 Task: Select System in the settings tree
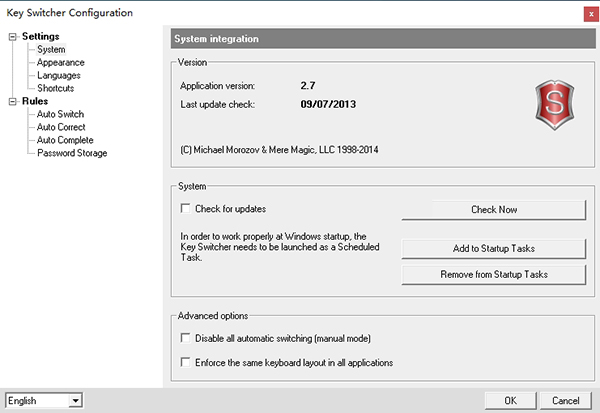point(51,49)
